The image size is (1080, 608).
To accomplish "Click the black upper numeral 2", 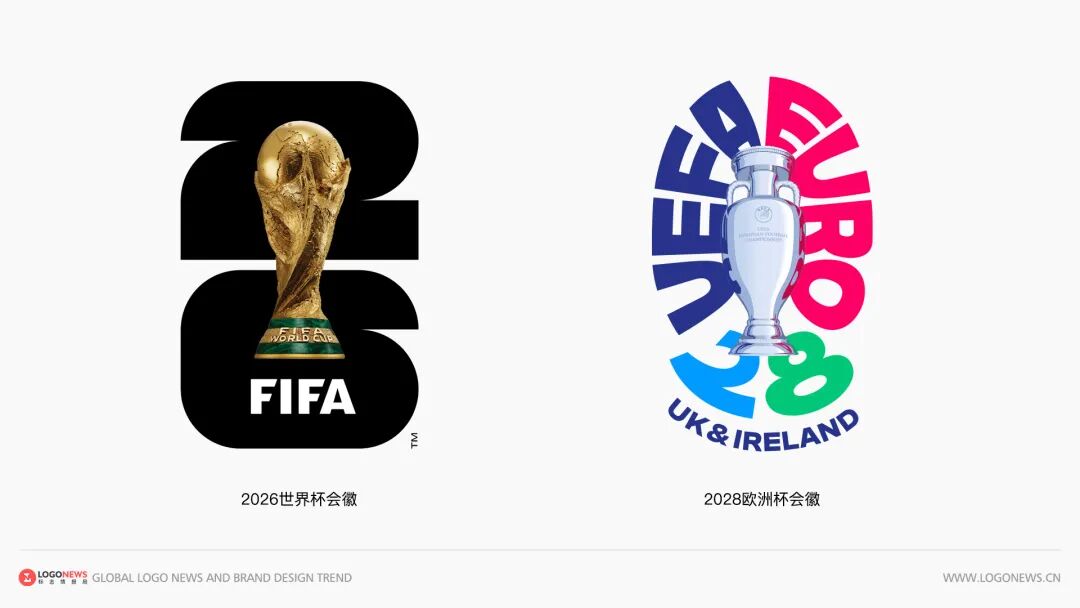I will tap(300, 170).
